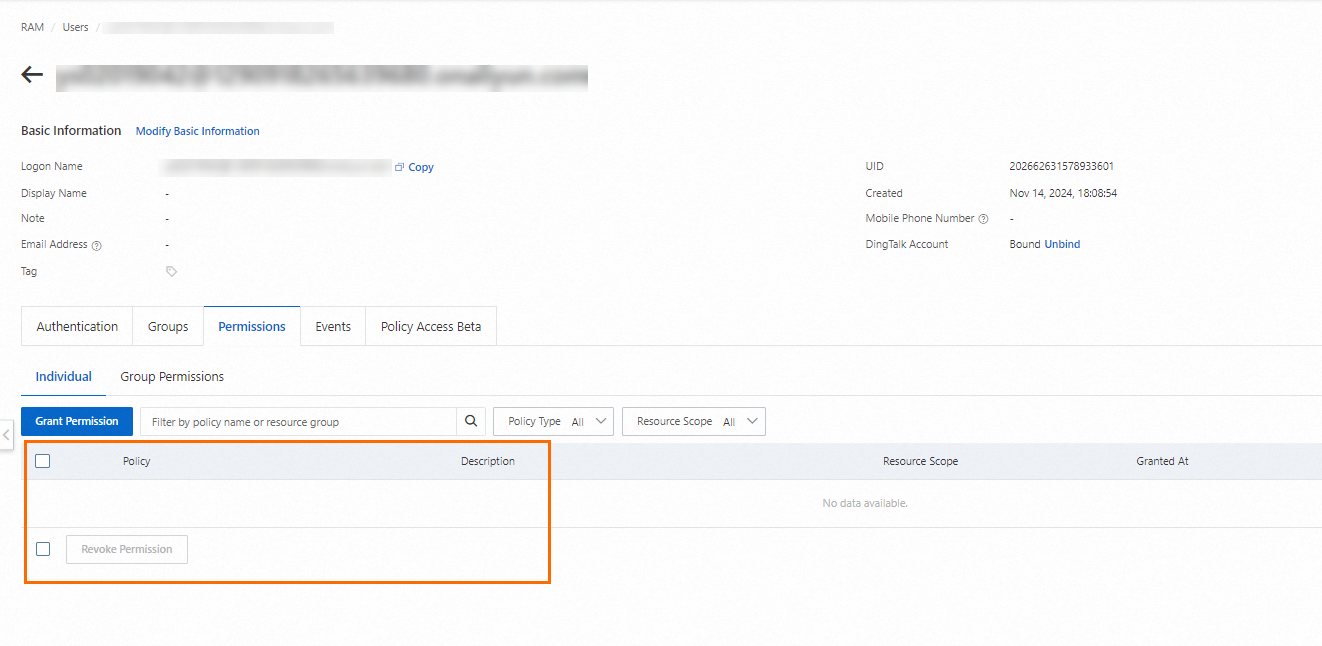Screen dimensions: 1322x646
Task: Expand the collapsed left side panel arrow
Action: (x=5, y=435)
